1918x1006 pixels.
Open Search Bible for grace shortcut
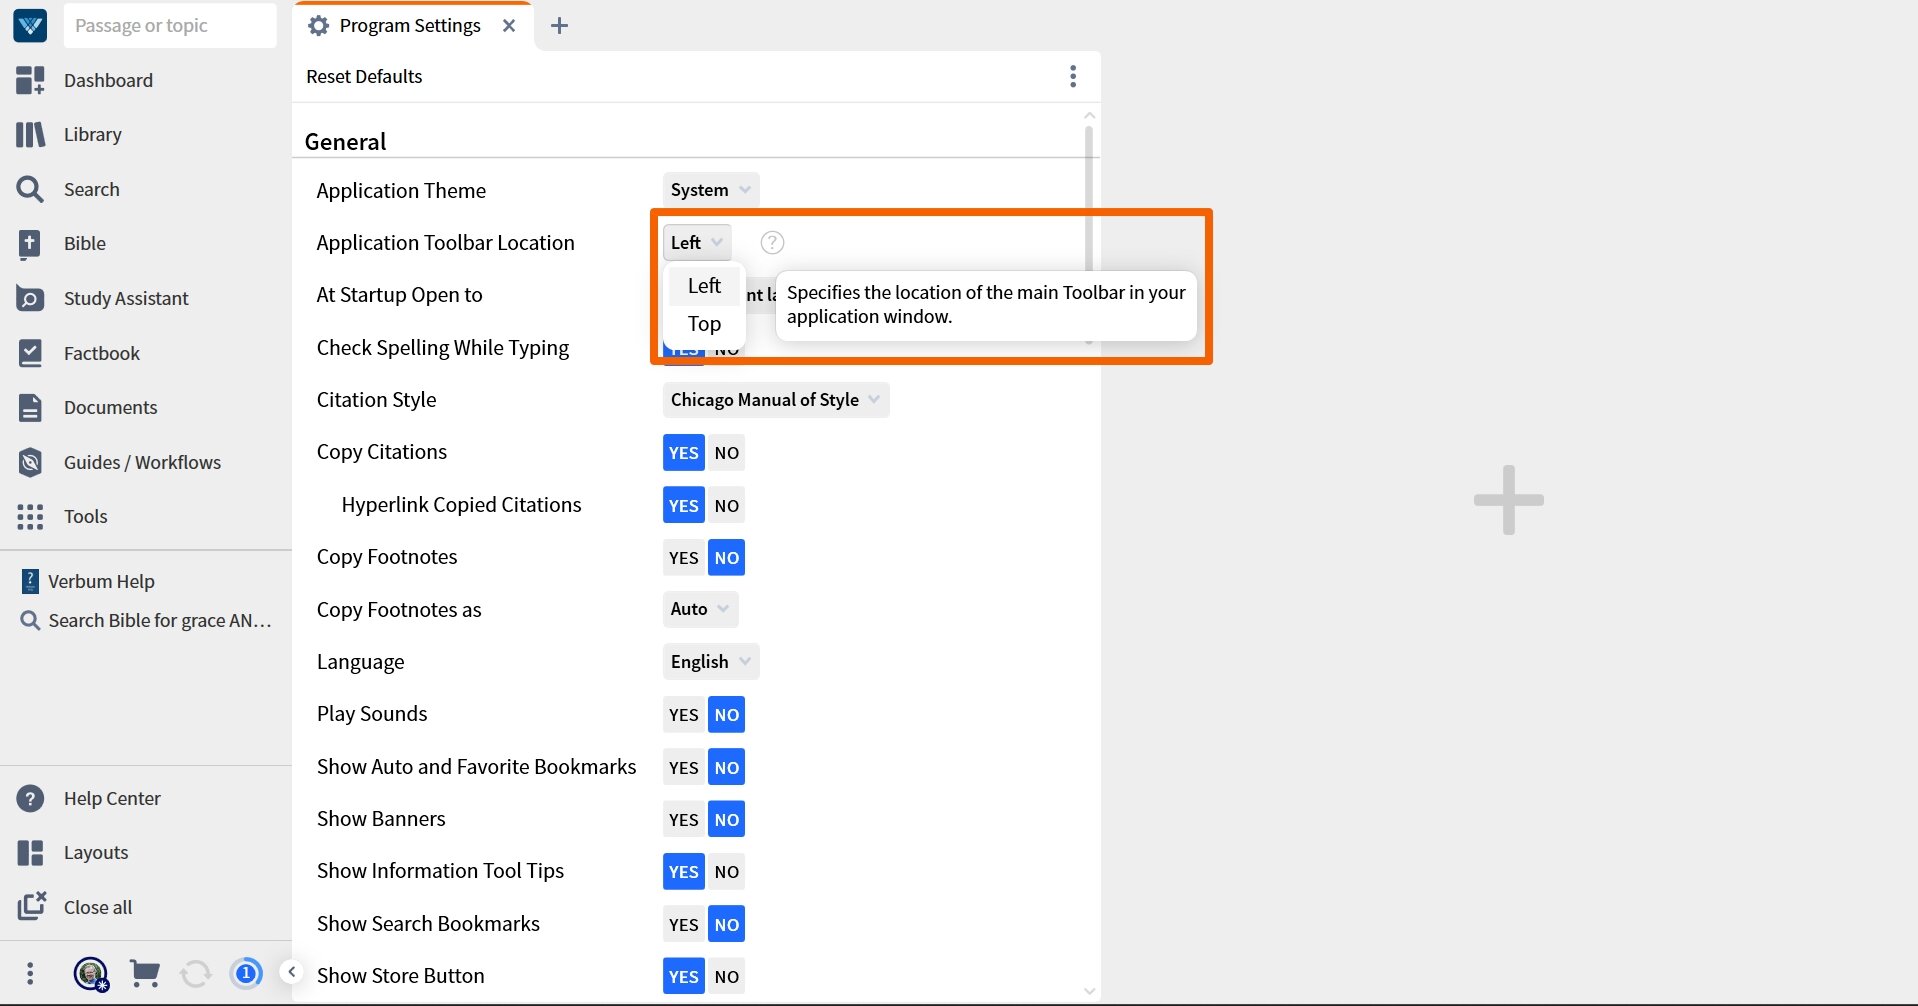pos(146,620)
